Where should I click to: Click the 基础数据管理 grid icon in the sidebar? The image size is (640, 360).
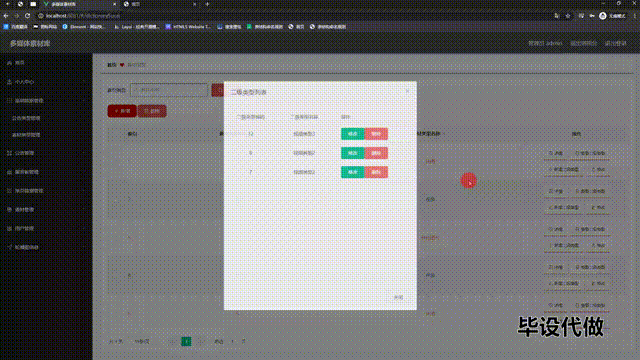(x=9, y=100)
